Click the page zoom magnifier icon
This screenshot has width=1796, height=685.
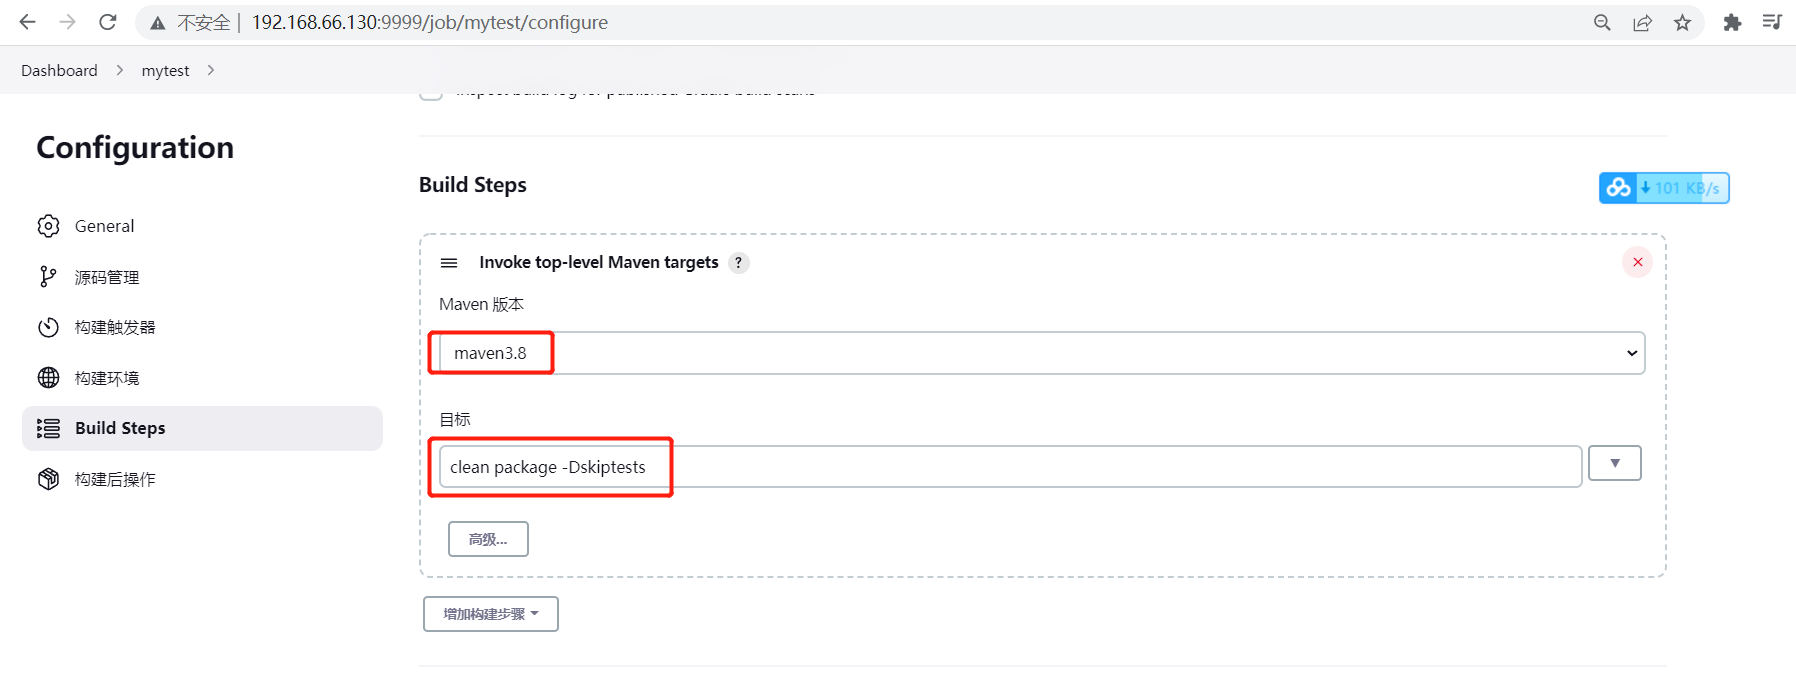tap(1602, 22)
